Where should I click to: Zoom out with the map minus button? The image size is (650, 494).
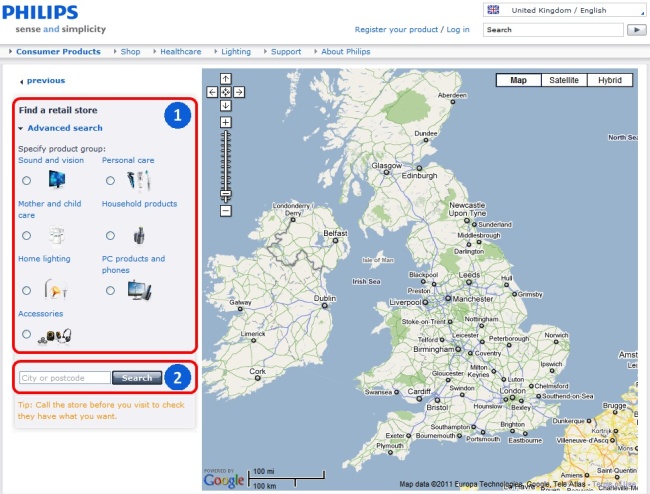226,211
